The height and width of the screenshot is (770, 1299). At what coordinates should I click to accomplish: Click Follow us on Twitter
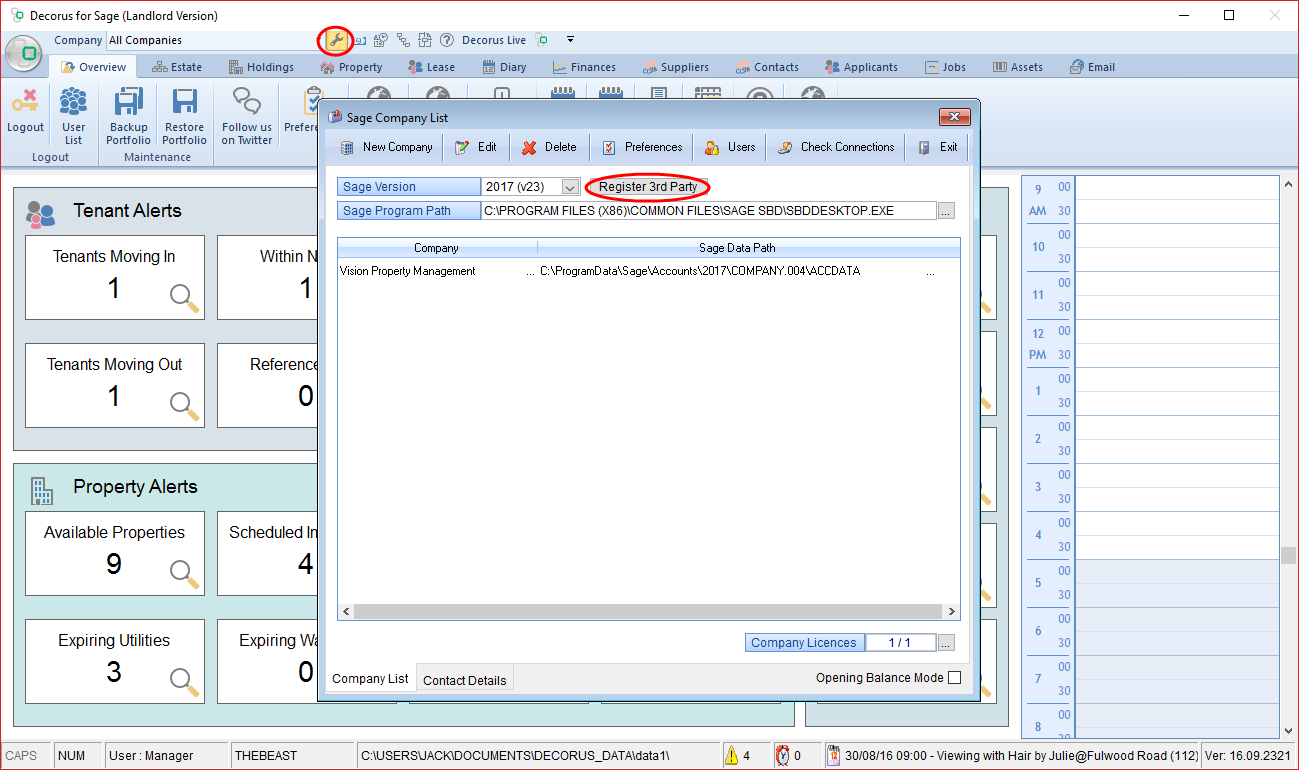coord(247,116)
